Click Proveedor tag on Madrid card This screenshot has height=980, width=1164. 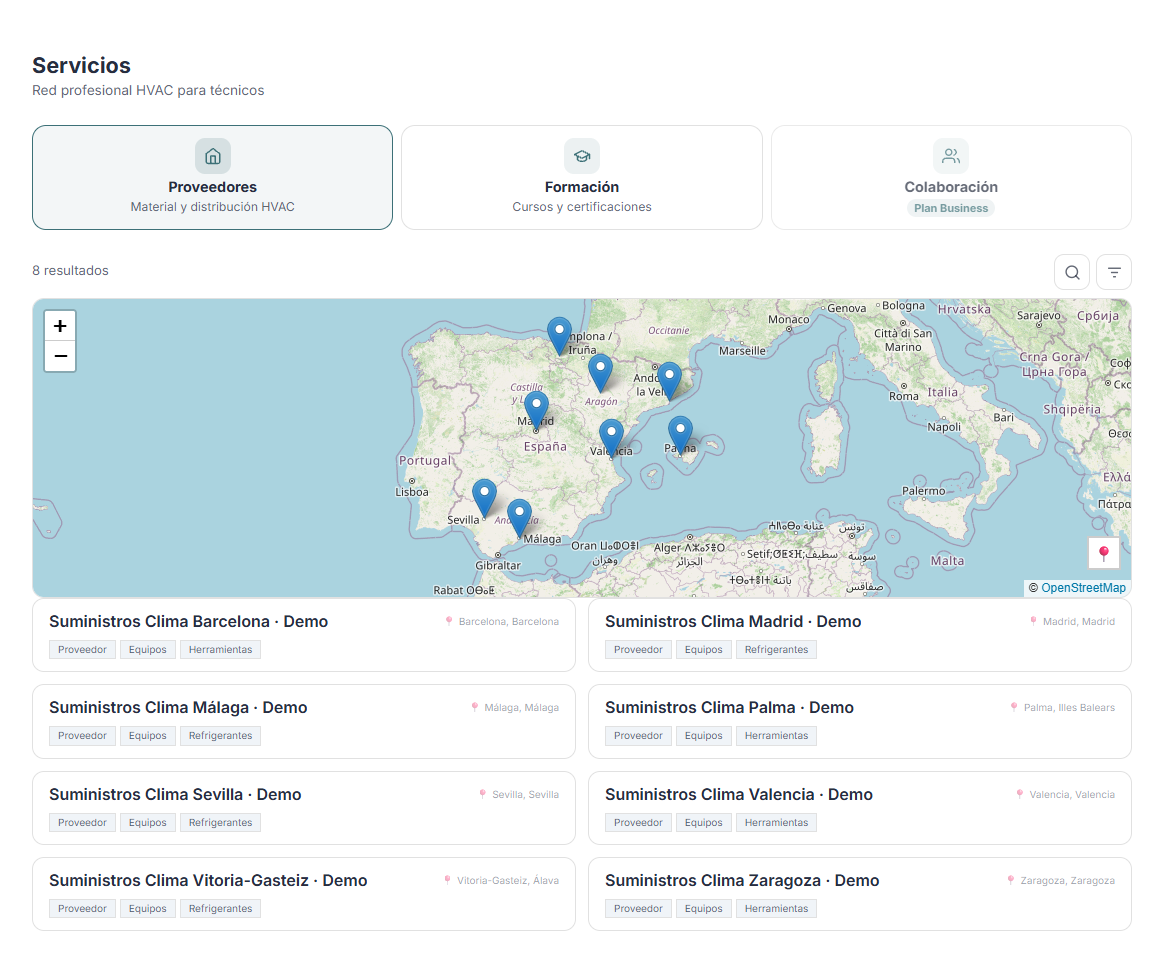pos(638,650)
